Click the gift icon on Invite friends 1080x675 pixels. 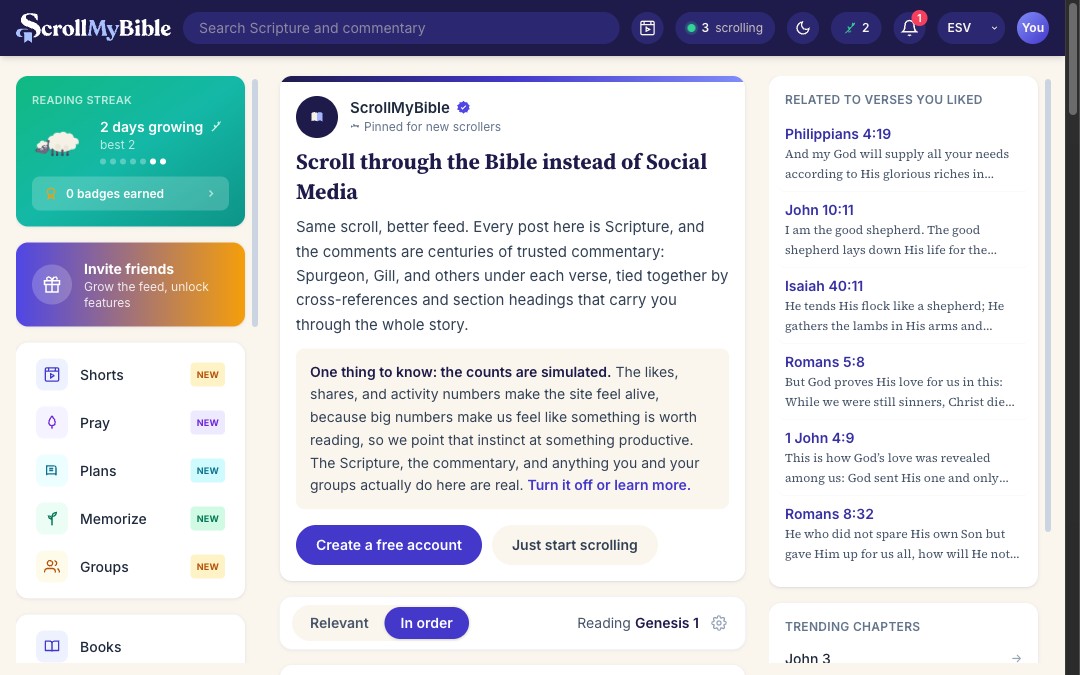click(x=52, y=284)
